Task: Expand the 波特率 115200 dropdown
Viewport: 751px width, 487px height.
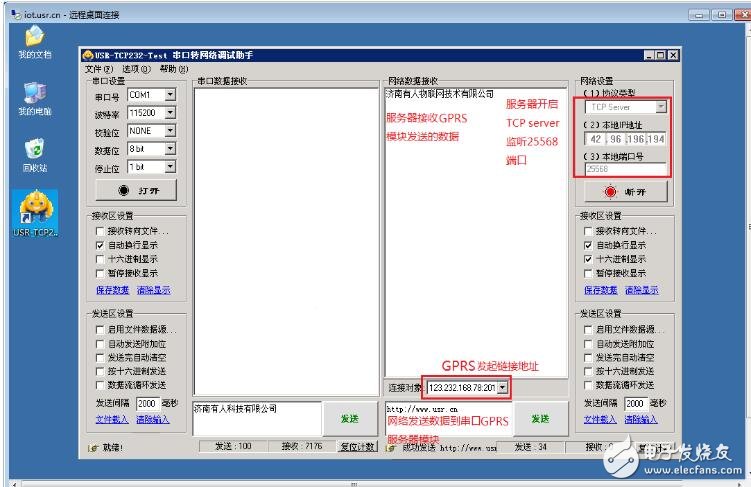Action: (171, 113)
